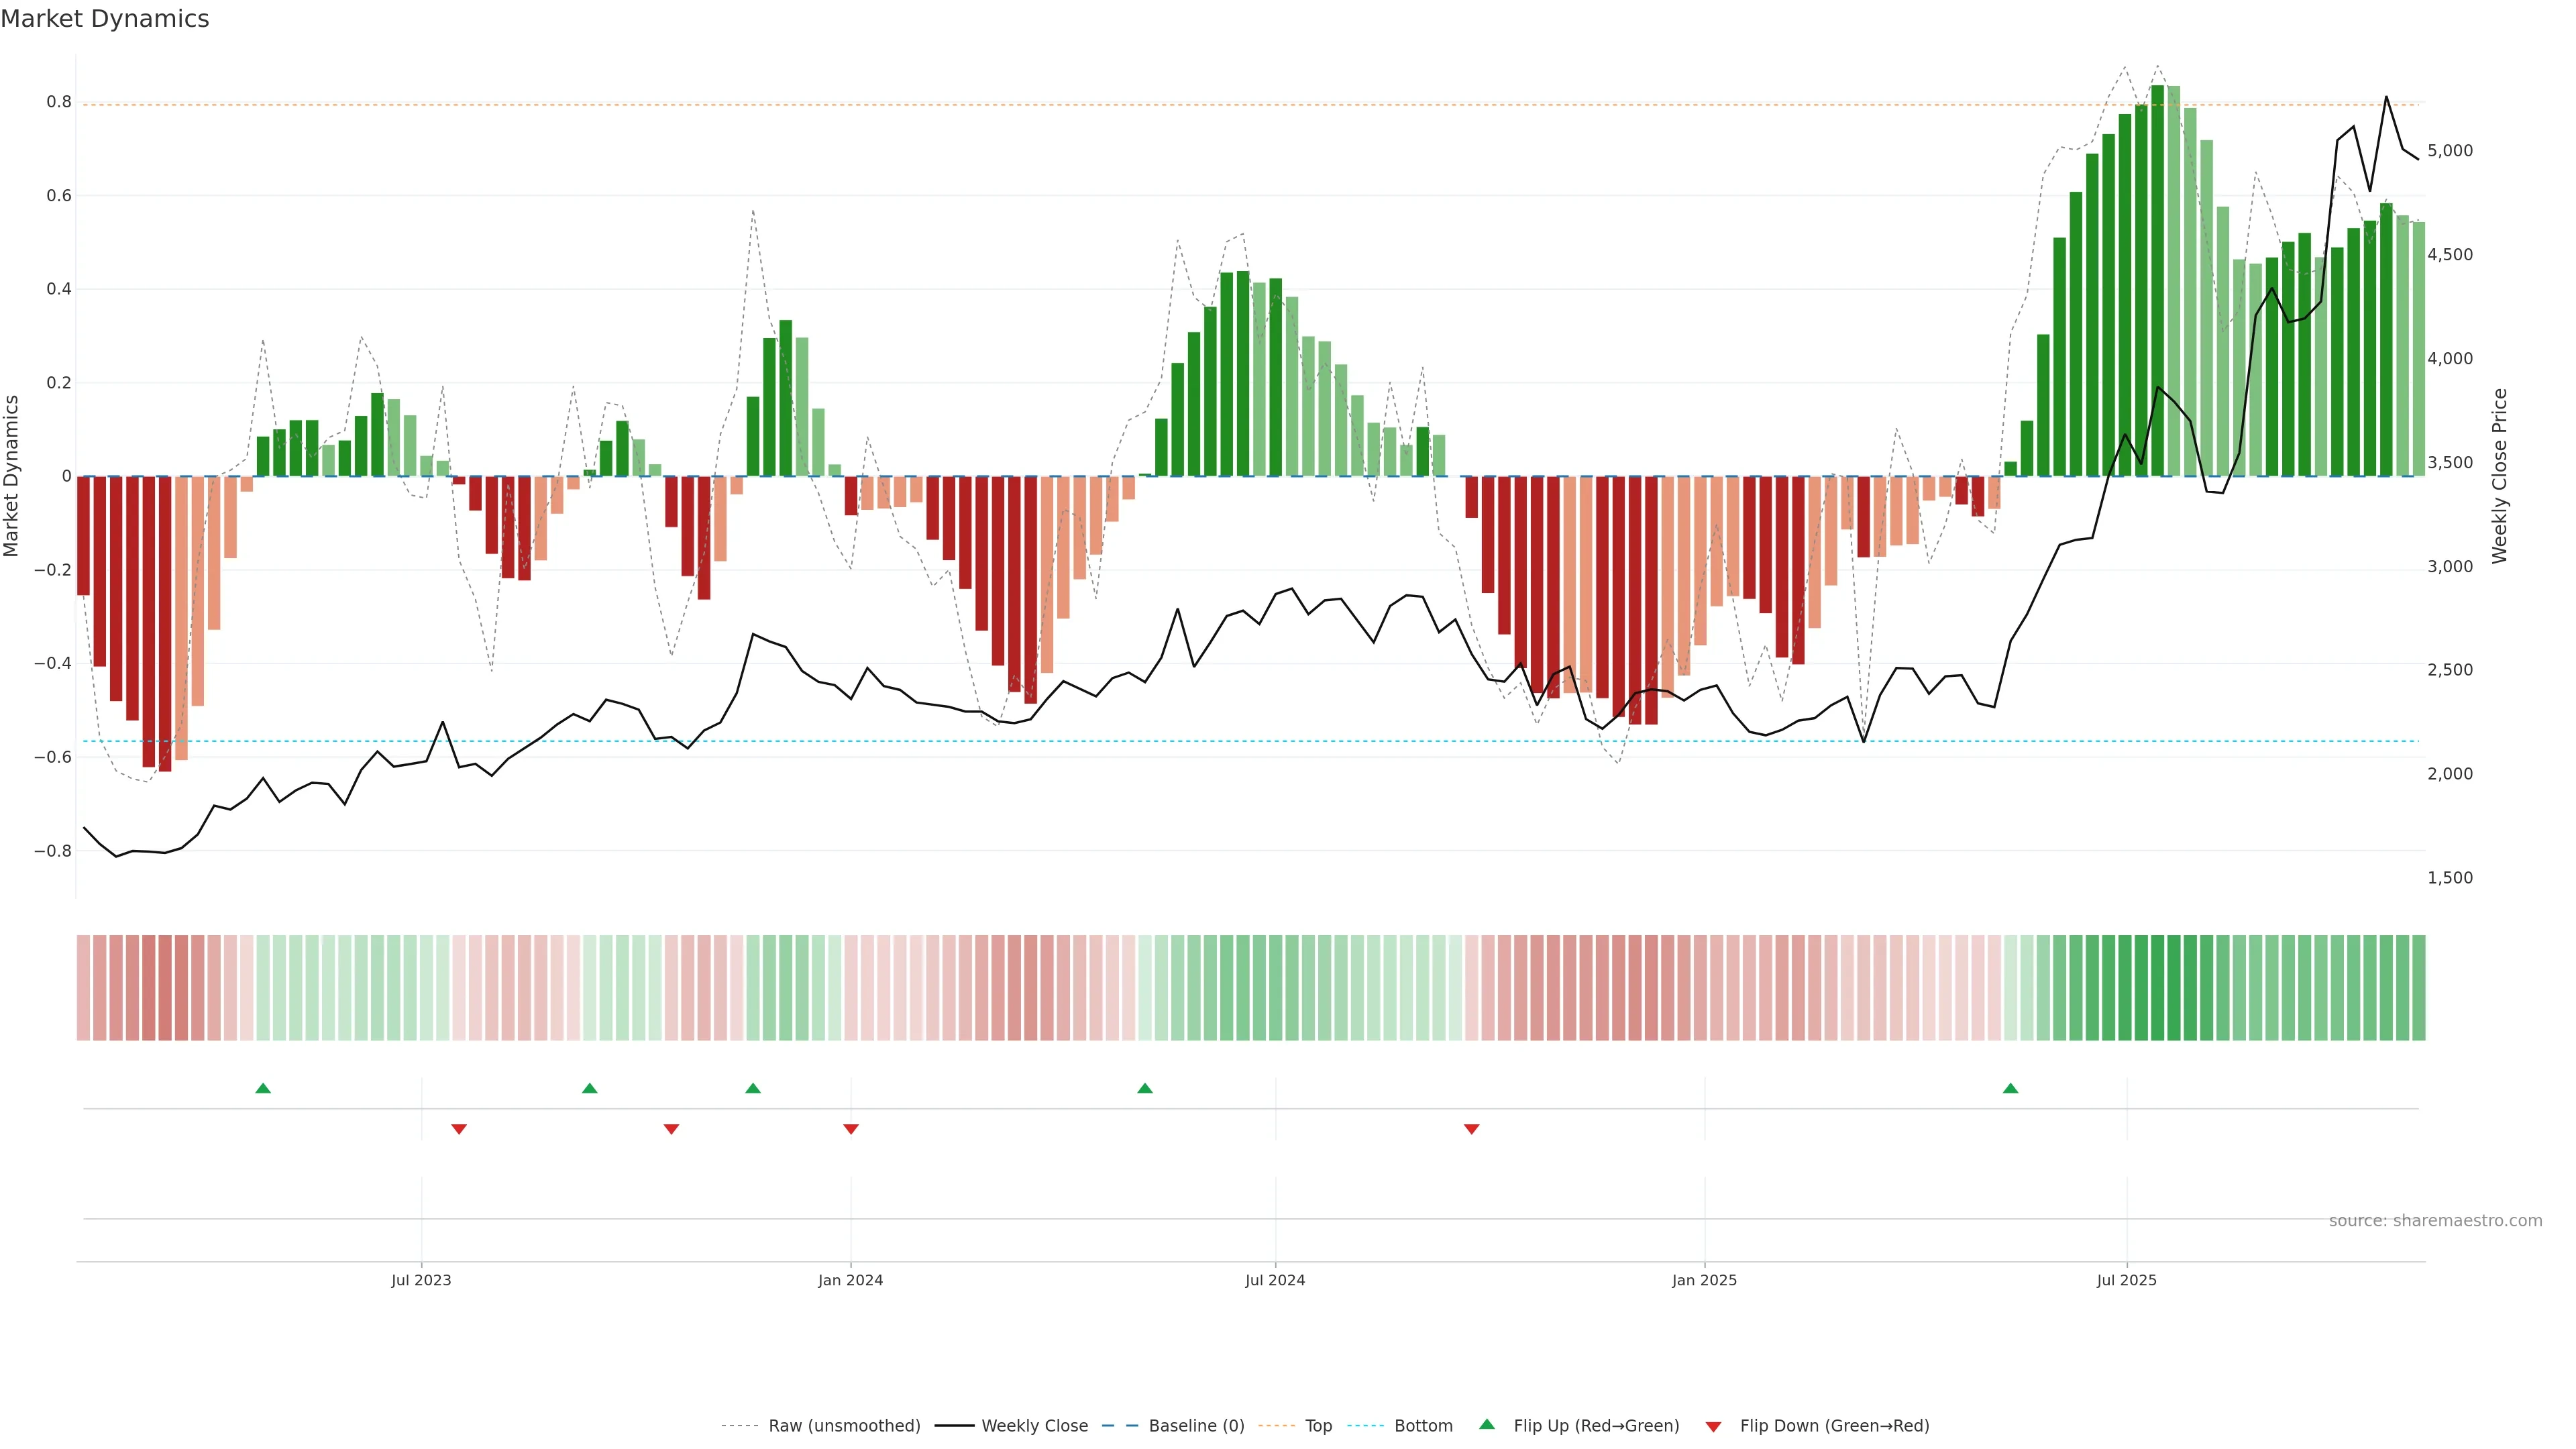Click the red flip-down triangle at Jan 2024

pyautogui.click(x=851, y=1129)
